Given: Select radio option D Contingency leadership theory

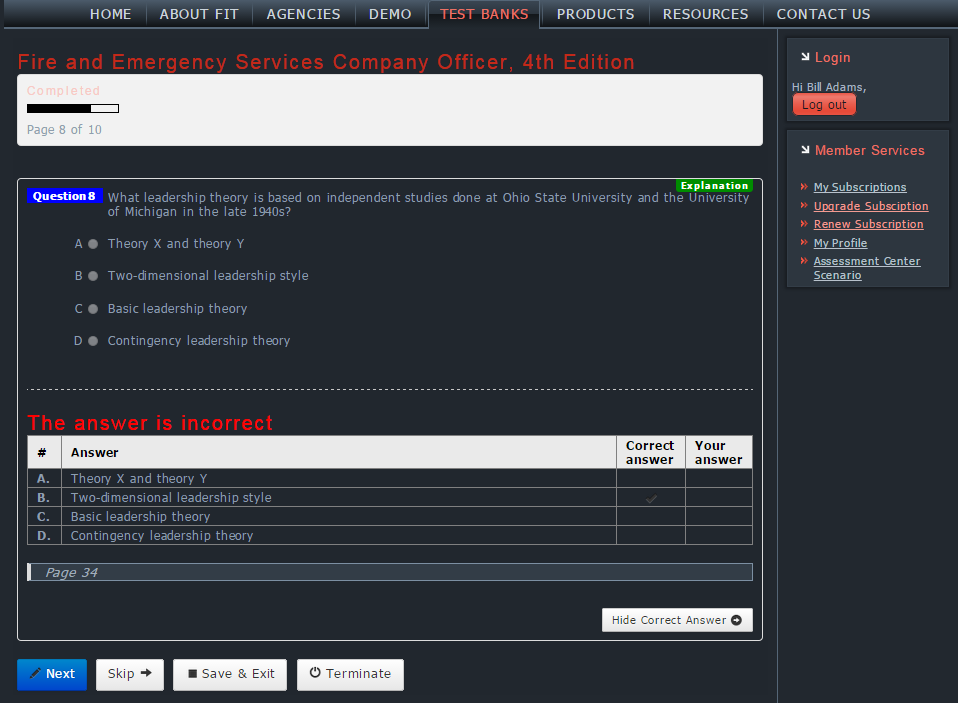Looking at the screenshot, I should tap(93, 341).
